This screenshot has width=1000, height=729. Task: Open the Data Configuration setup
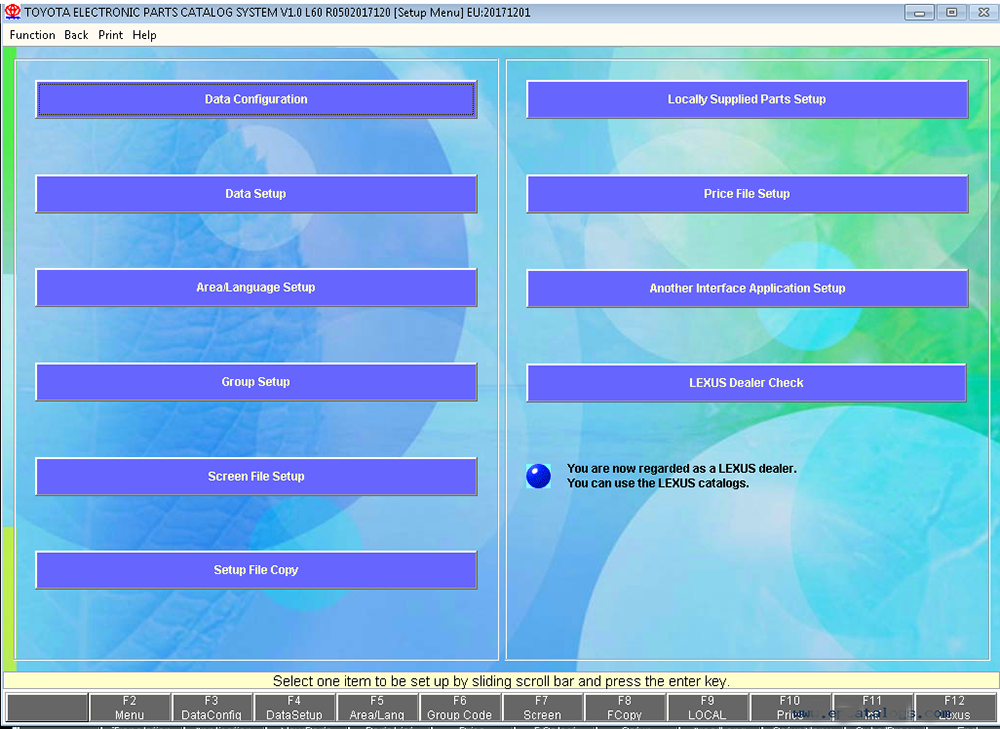(256, 99)
